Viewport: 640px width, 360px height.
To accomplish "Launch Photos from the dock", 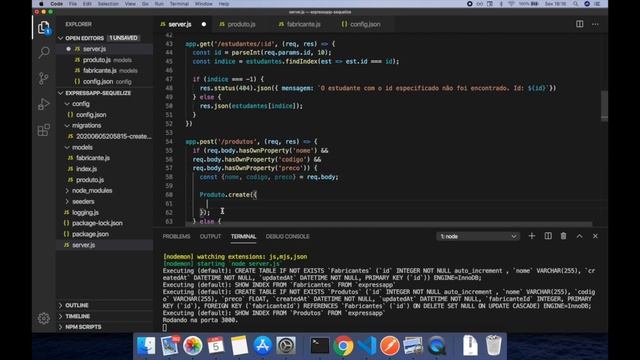I will point(193,345).
